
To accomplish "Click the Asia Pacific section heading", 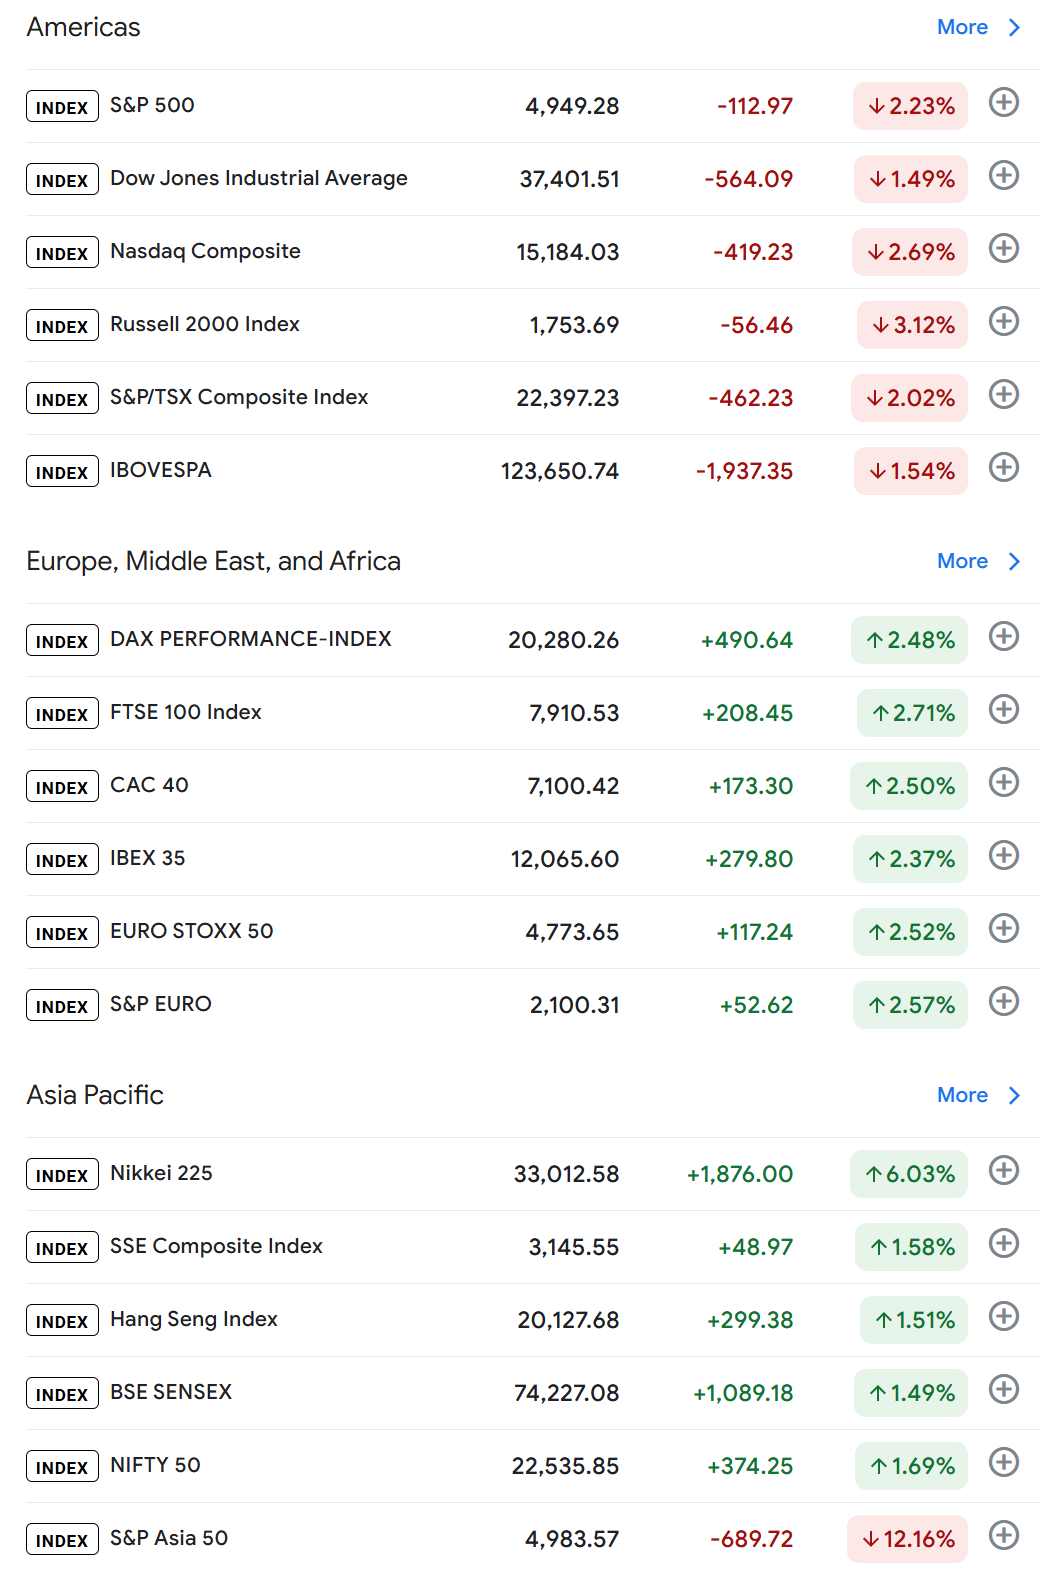I will (x=95, y=1095).
